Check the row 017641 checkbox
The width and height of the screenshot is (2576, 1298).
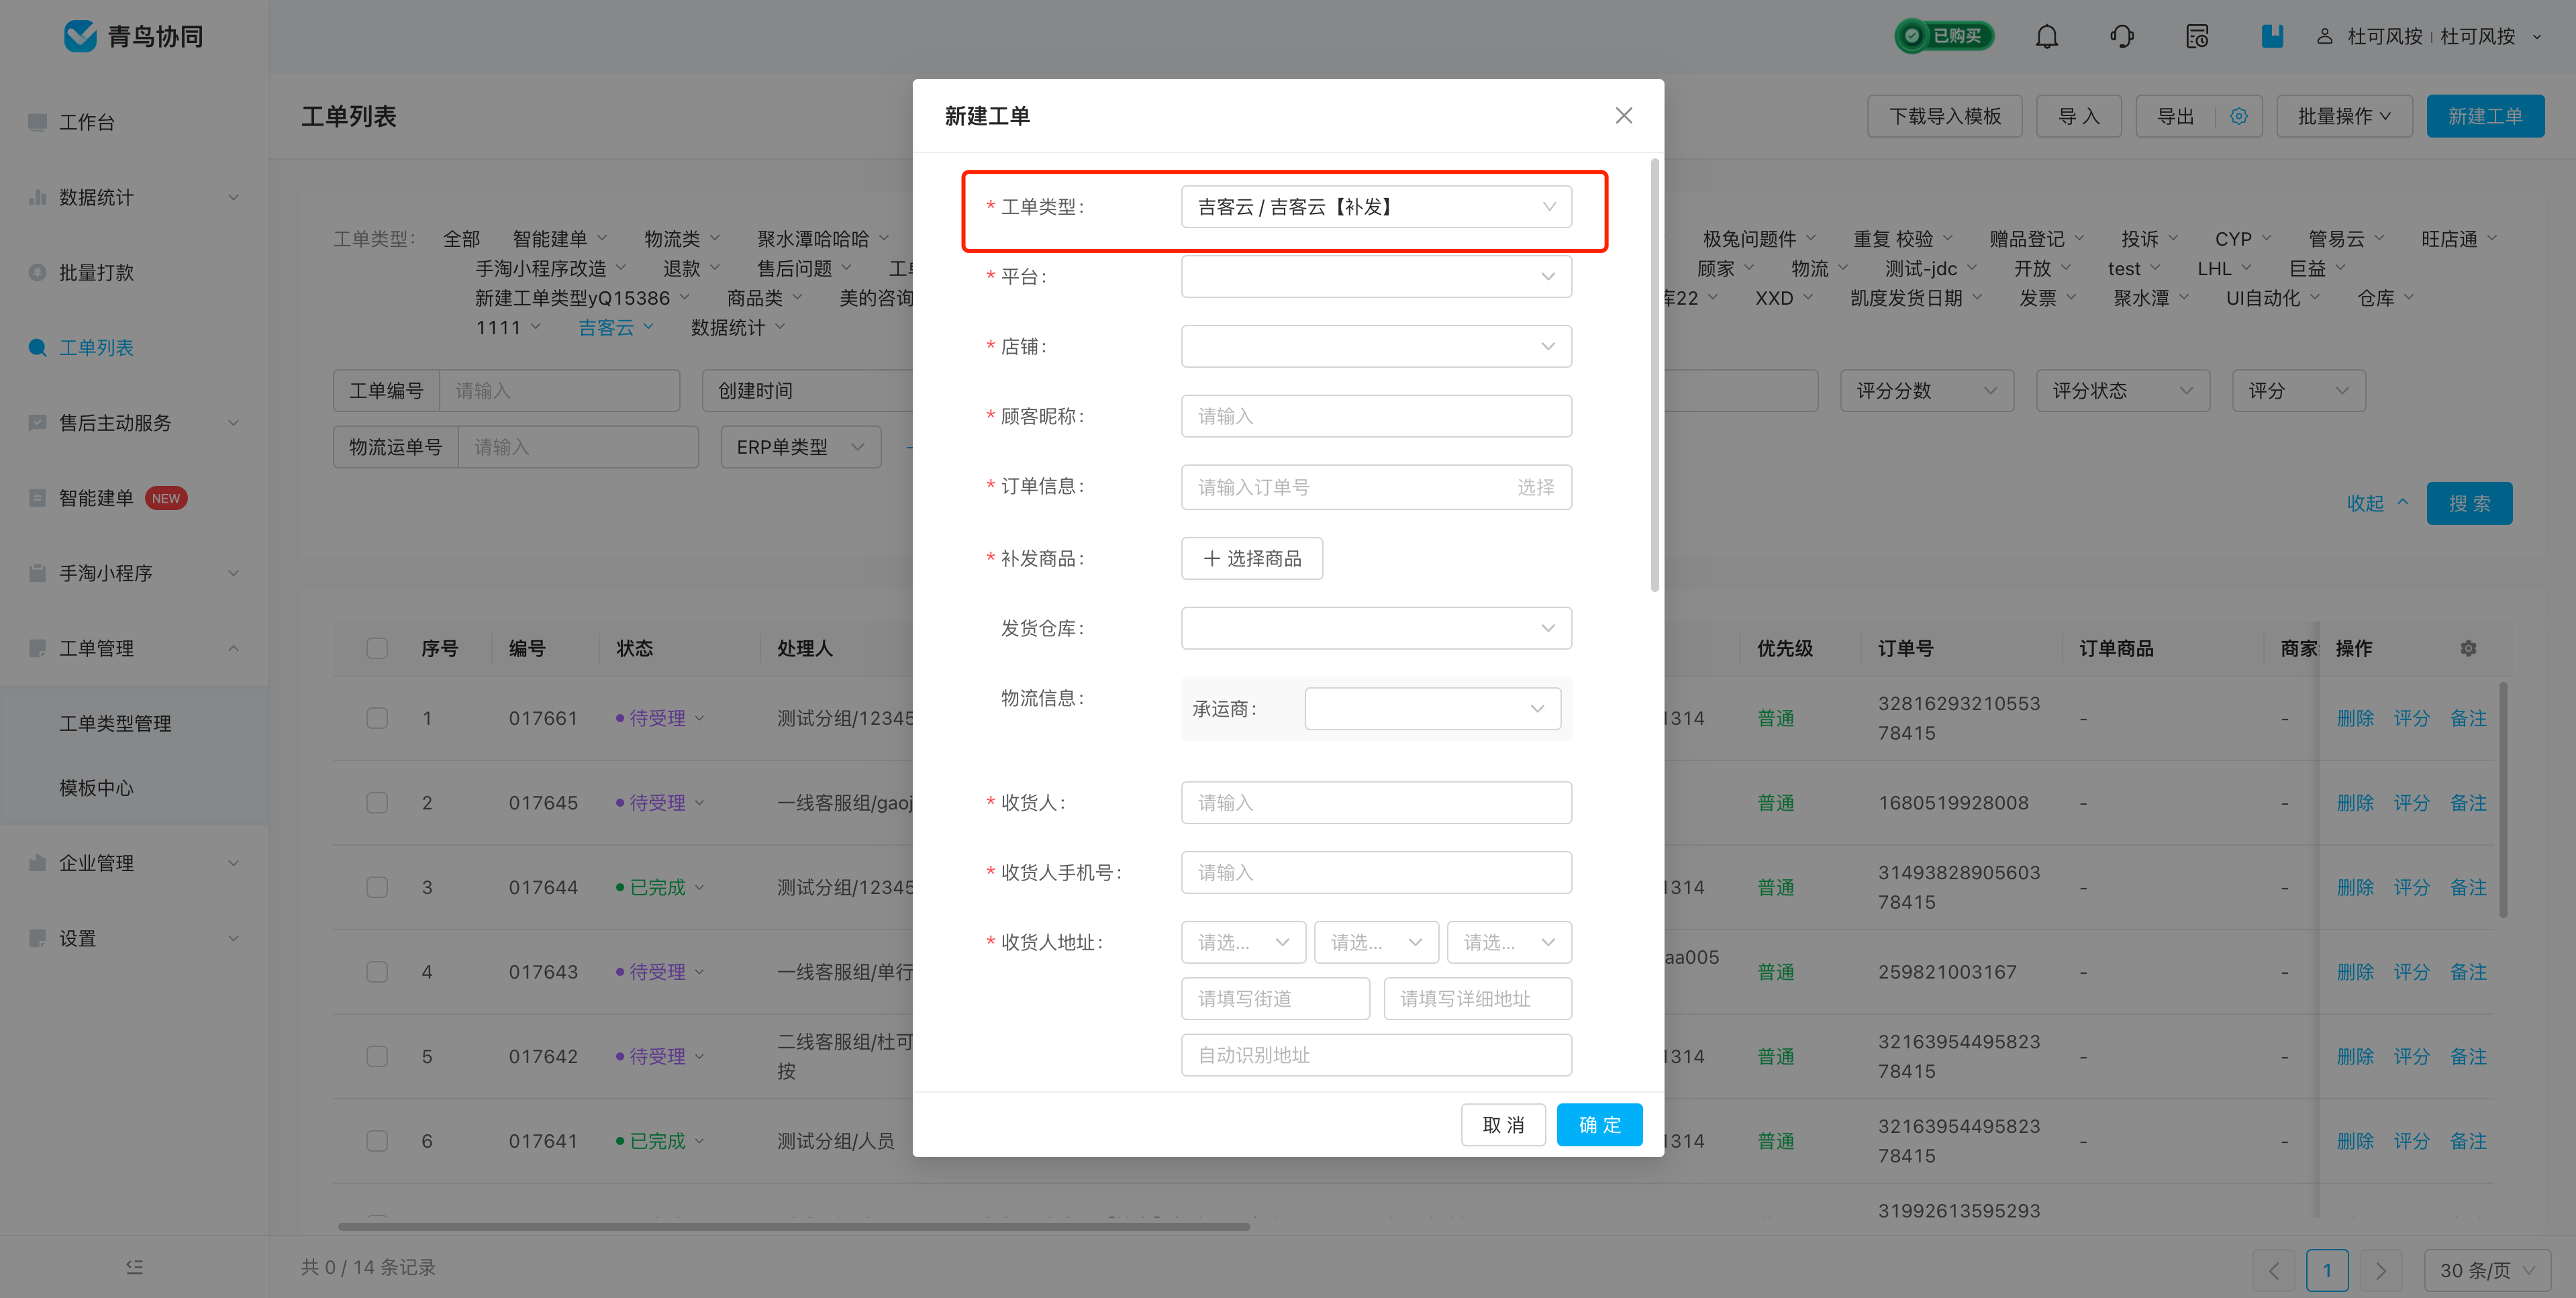[x=377, y=1141]
